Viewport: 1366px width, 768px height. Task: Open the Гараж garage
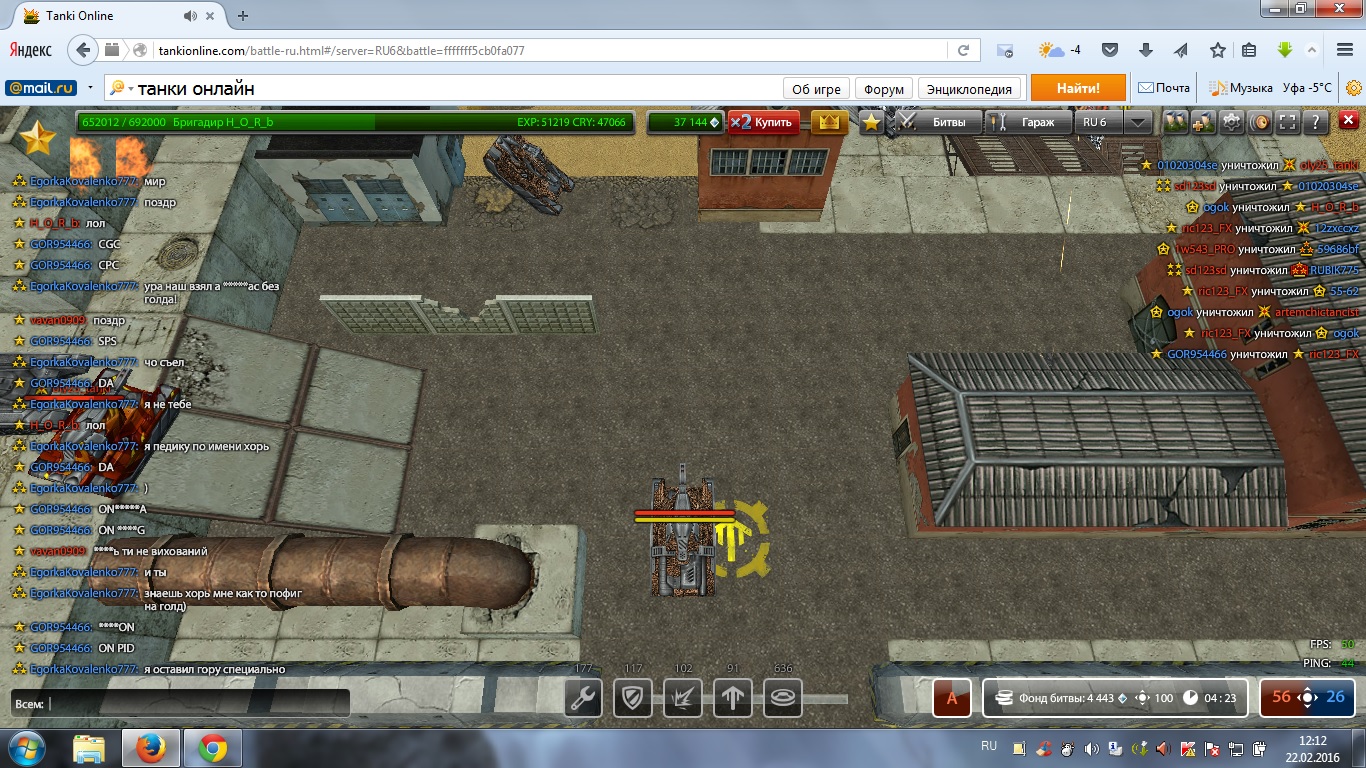(x=1027, y=122)
